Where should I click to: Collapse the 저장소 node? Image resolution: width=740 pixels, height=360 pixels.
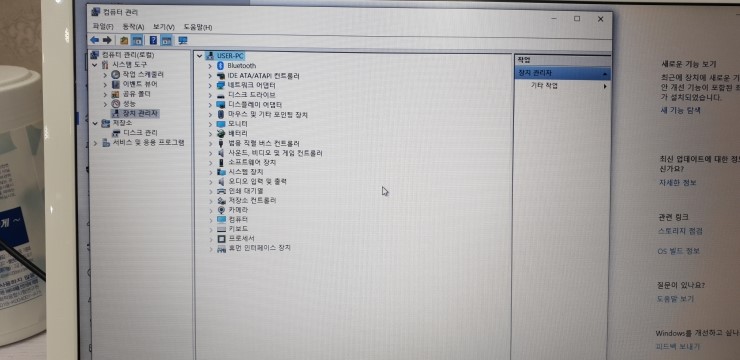coord(95,124)
